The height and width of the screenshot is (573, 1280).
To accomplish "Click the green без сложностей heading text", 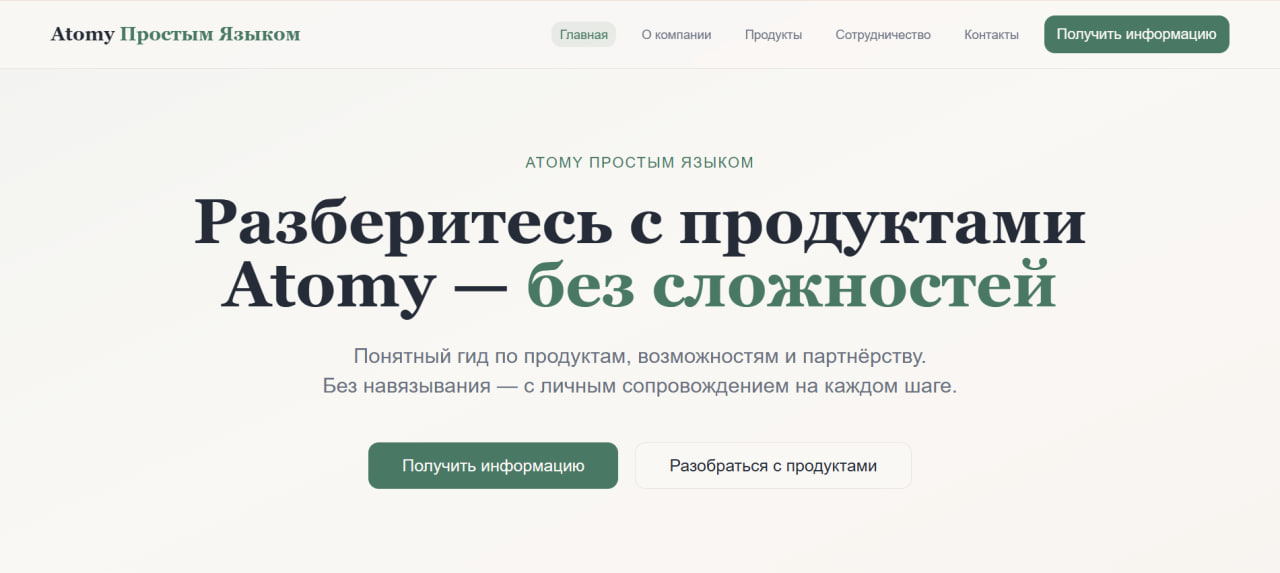I will tap(791, 286).
